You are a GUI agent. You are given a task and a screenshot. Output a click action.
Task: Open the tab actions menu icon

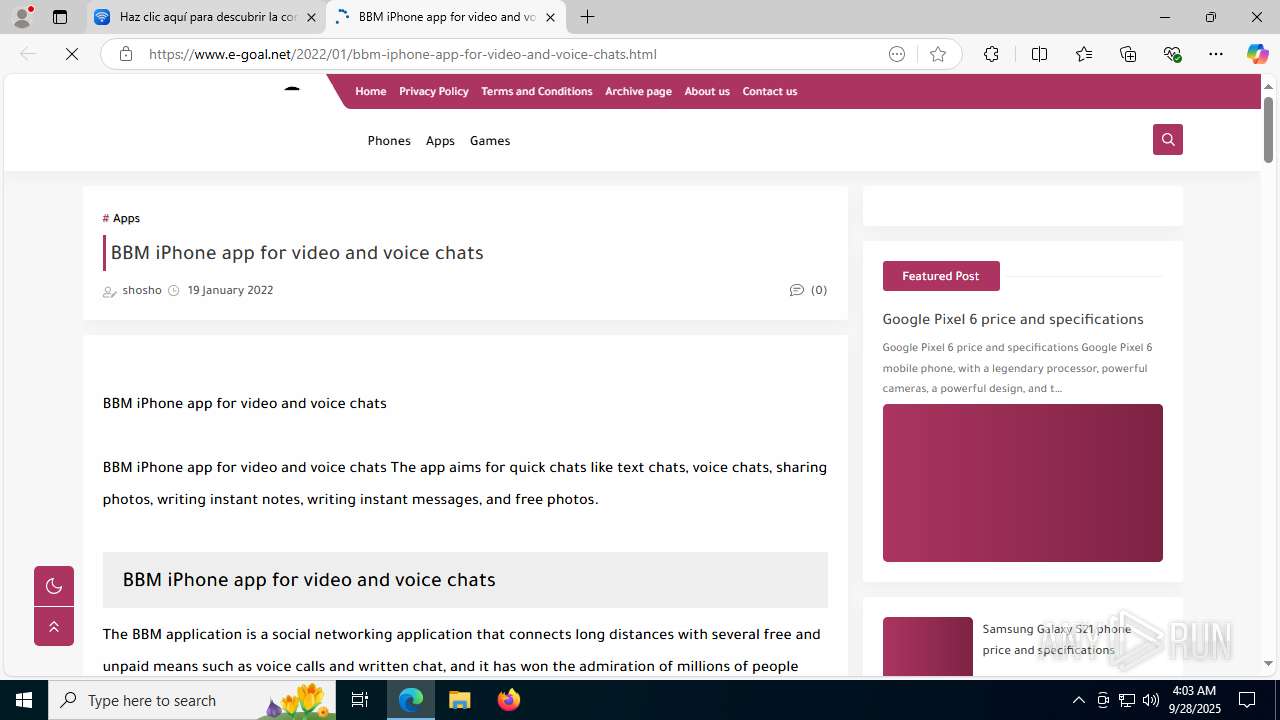pos(60,17)
